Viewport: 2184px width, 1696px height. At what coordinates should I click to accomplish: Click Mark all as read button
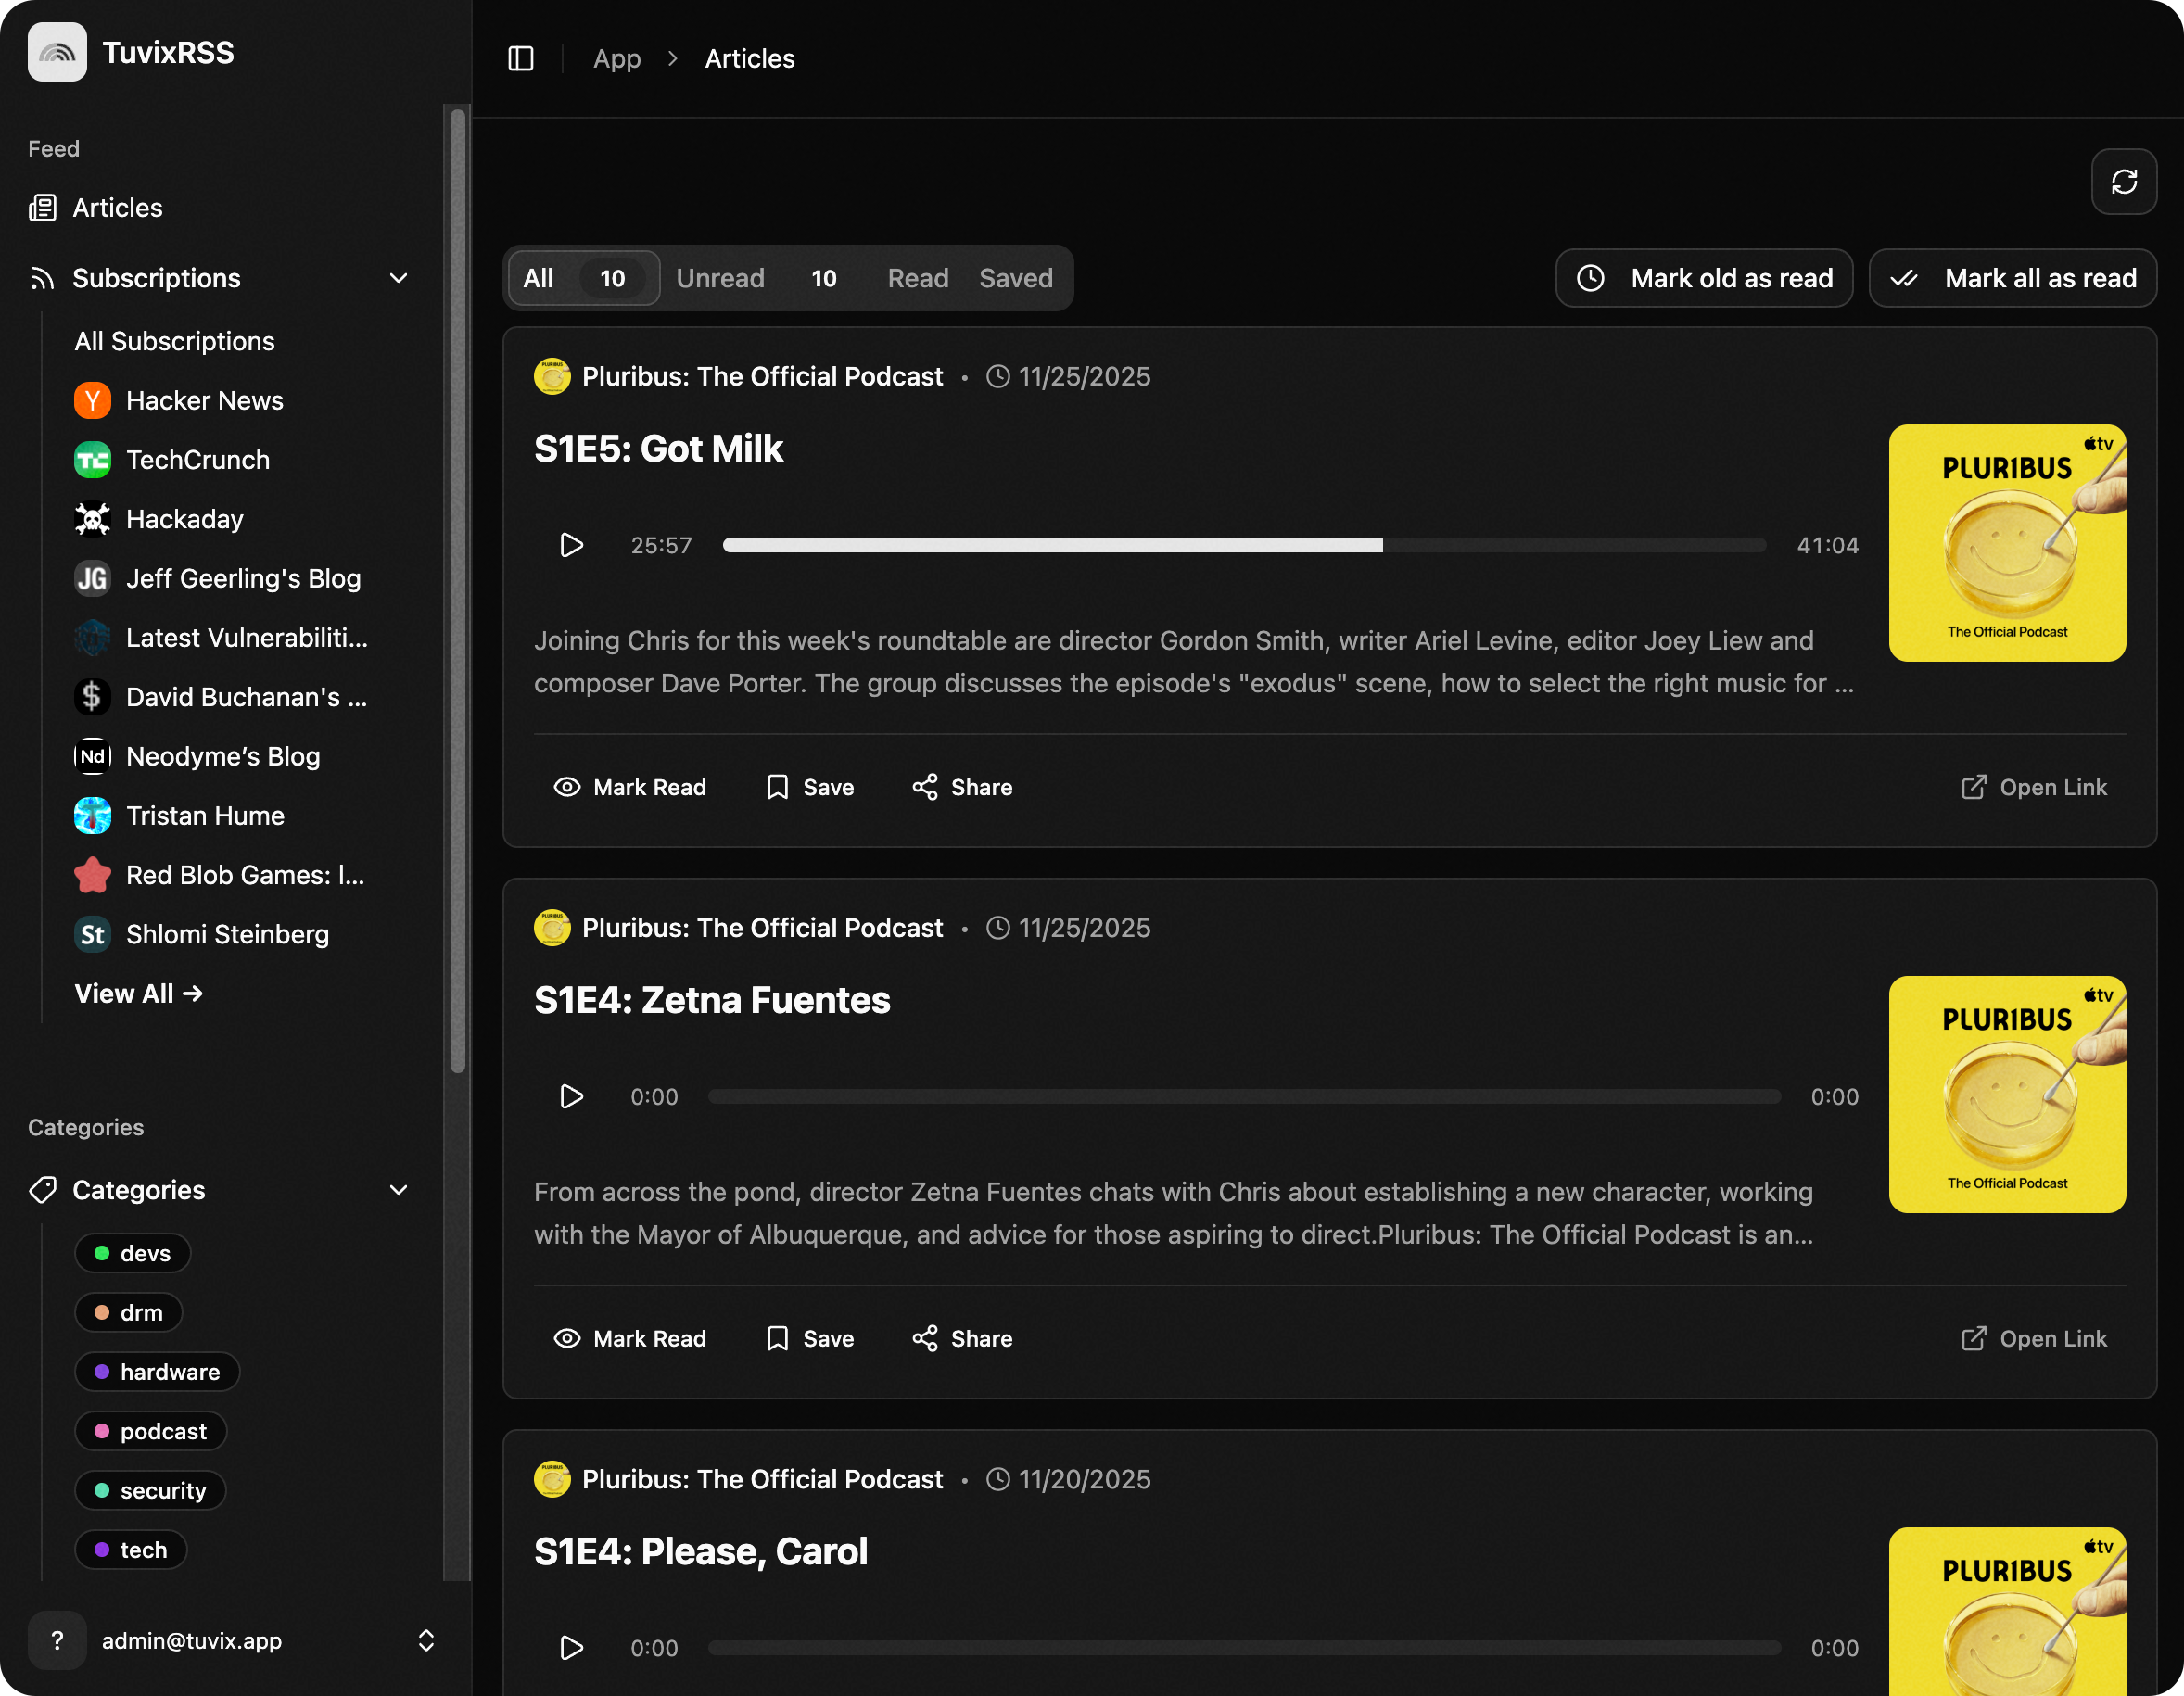pos(2012,278)
